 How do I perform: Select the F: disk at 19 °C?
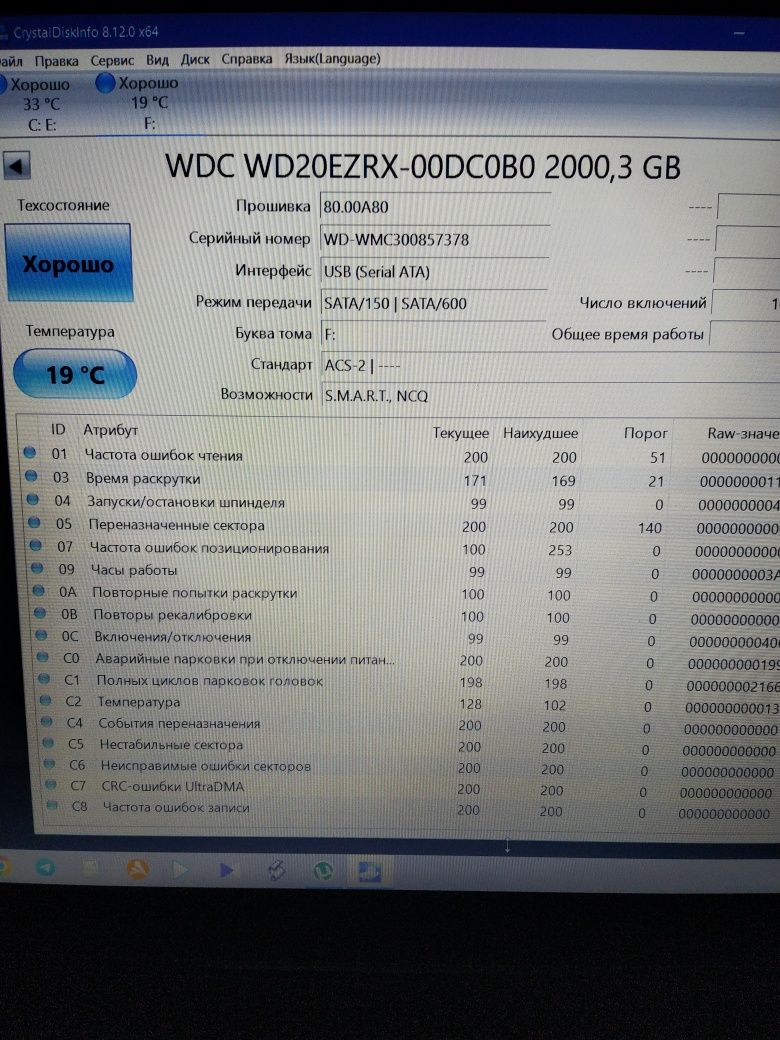pos(141,103)
